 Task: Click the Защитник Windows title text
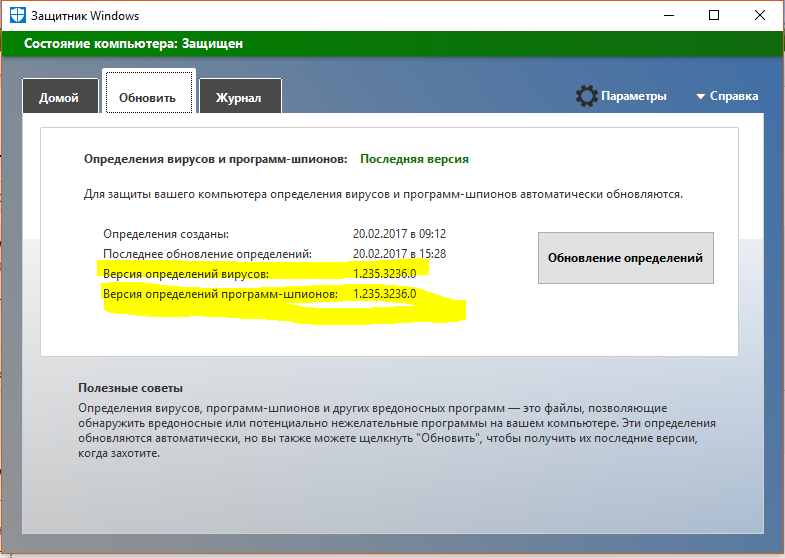(x=85, y=16)
